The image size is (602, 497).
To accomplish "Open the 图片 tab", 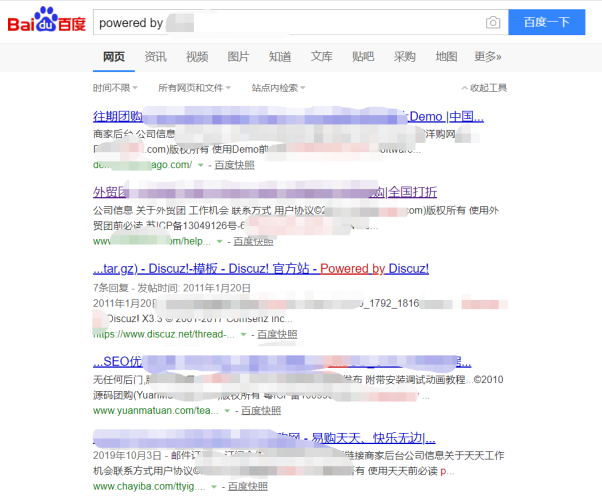I will click(x=238, y=57).
